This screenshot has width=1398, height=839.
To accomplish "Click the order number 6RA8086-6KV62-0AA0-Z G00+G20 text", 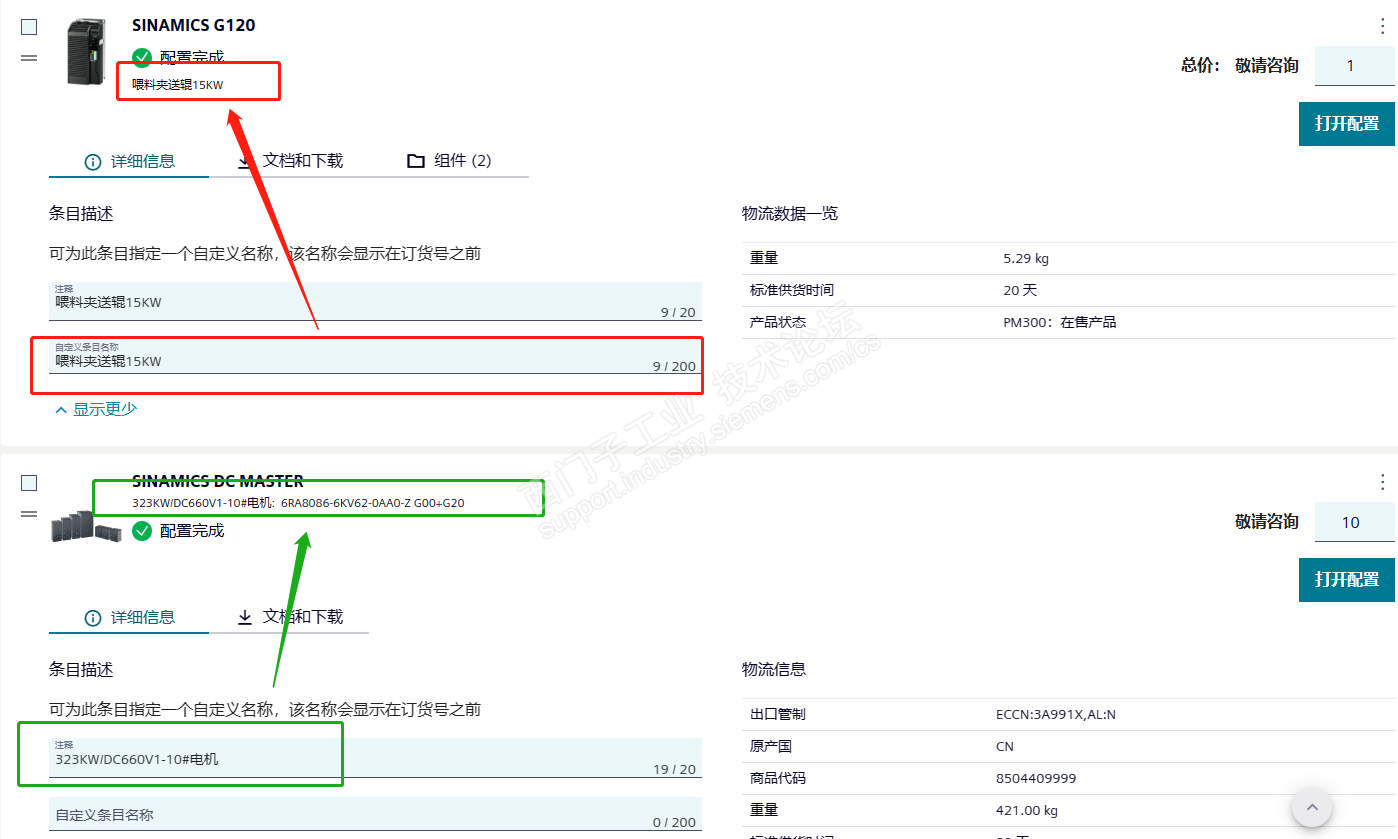I will 373,503.
